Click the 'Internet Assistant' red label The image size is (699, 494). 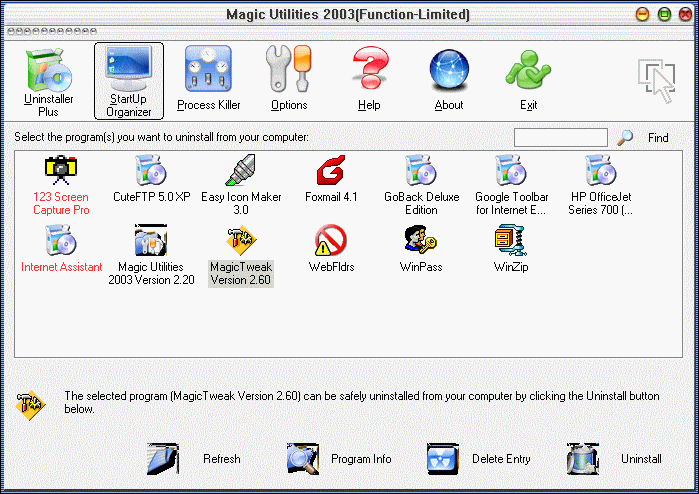[62, 267]
